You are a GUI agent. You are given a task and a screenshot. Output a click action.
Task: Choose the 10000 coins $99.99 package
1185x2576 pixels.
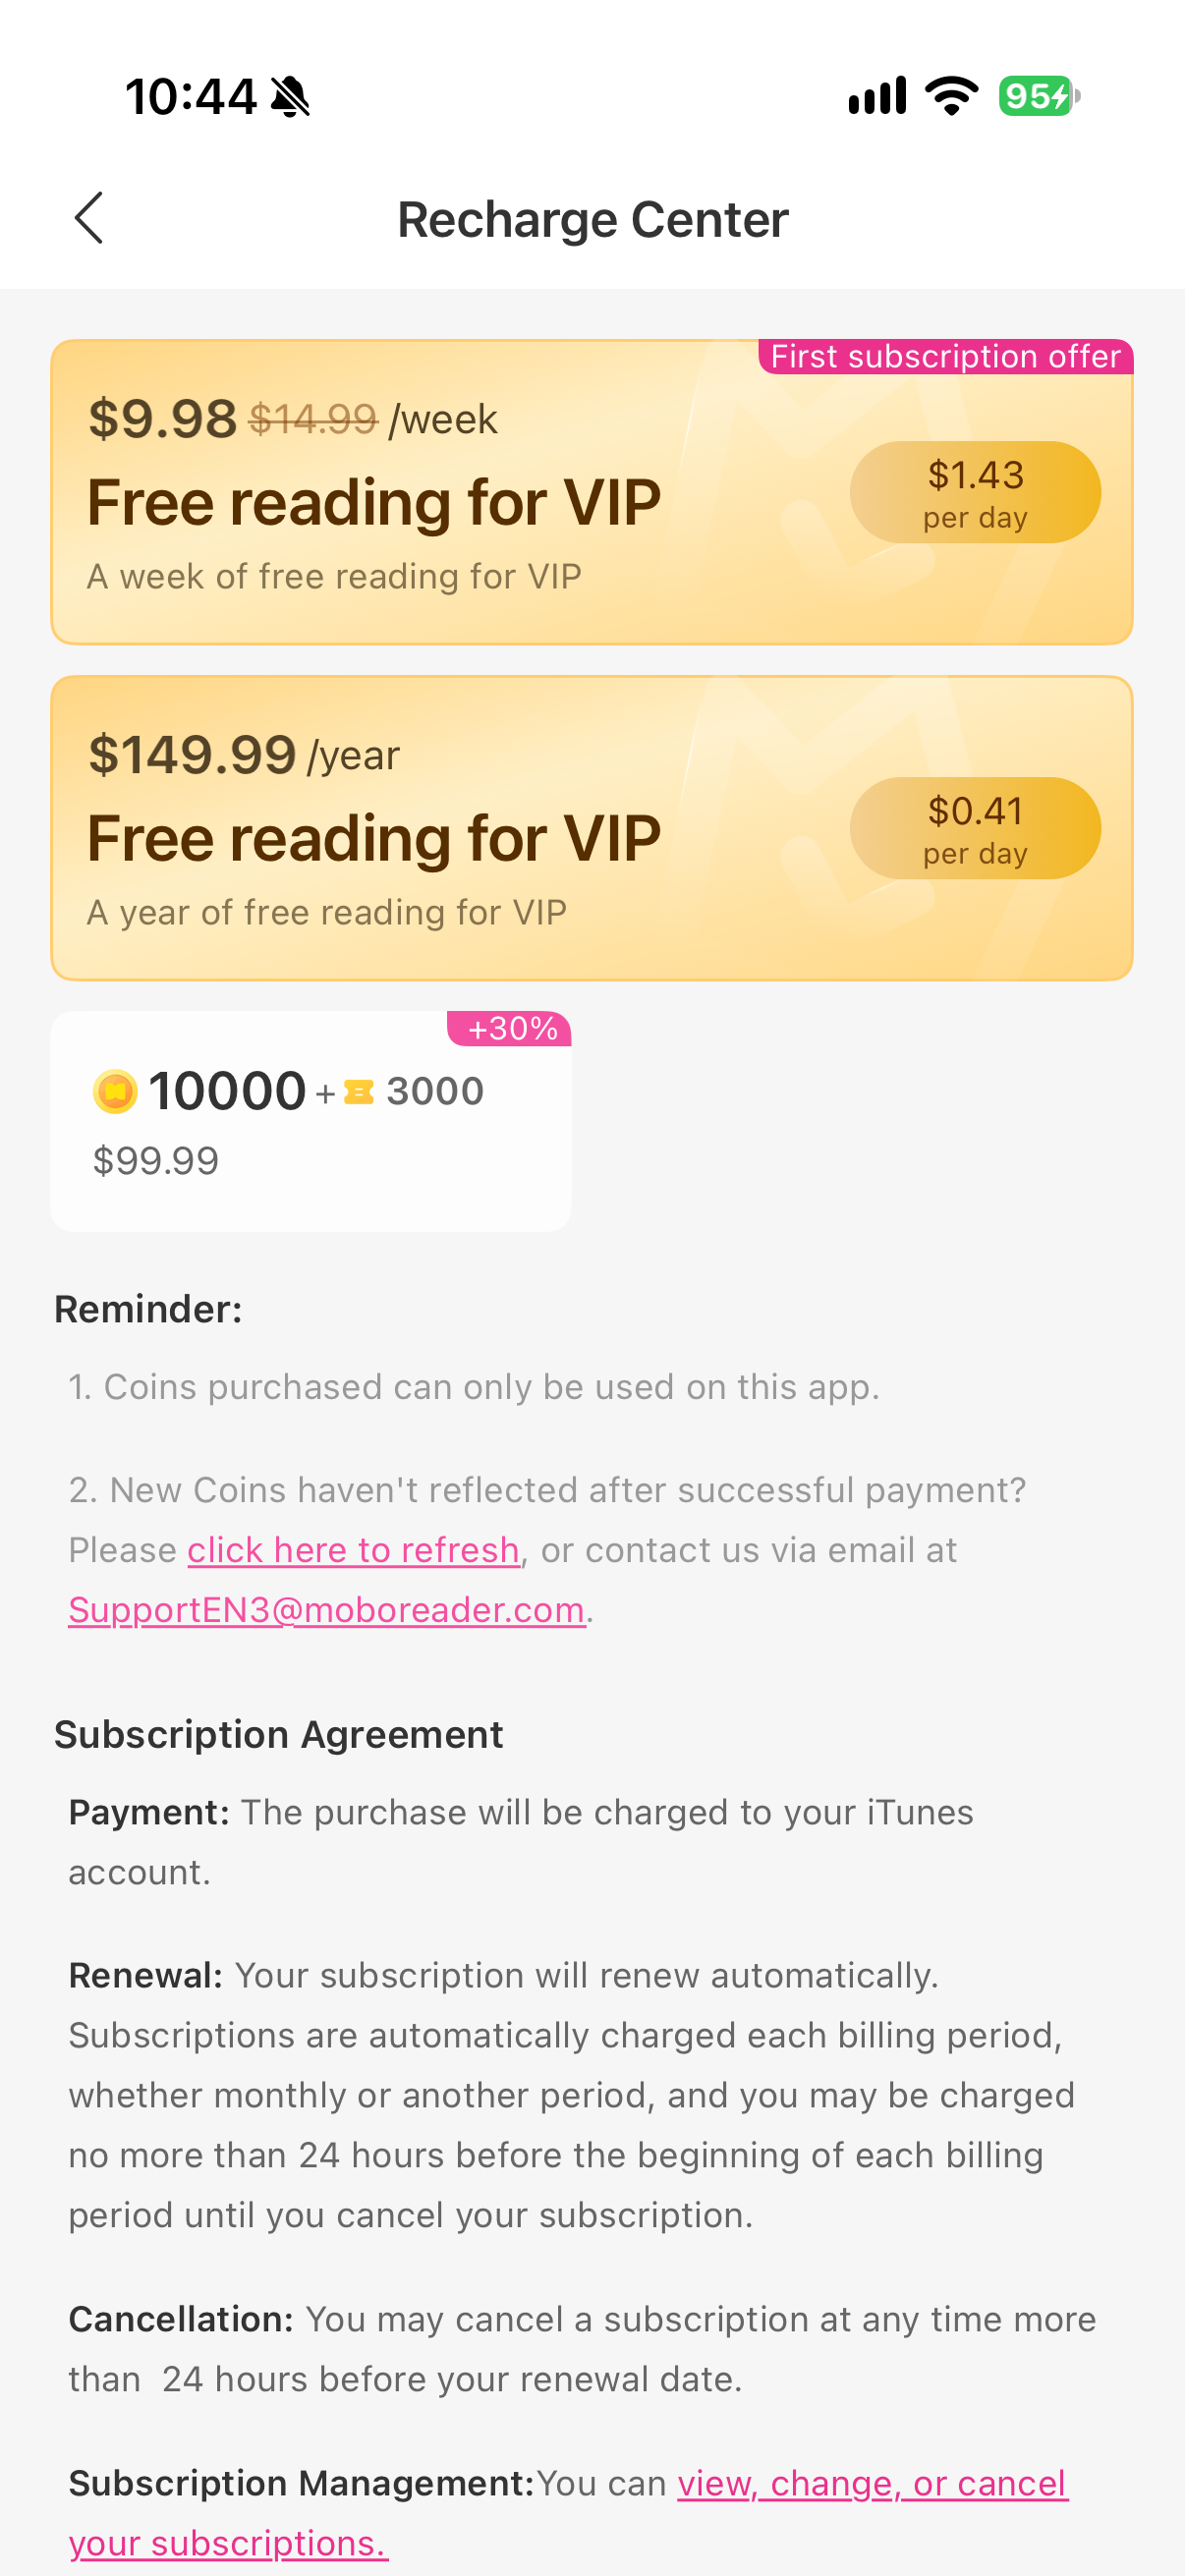(x=311, y=1121)
